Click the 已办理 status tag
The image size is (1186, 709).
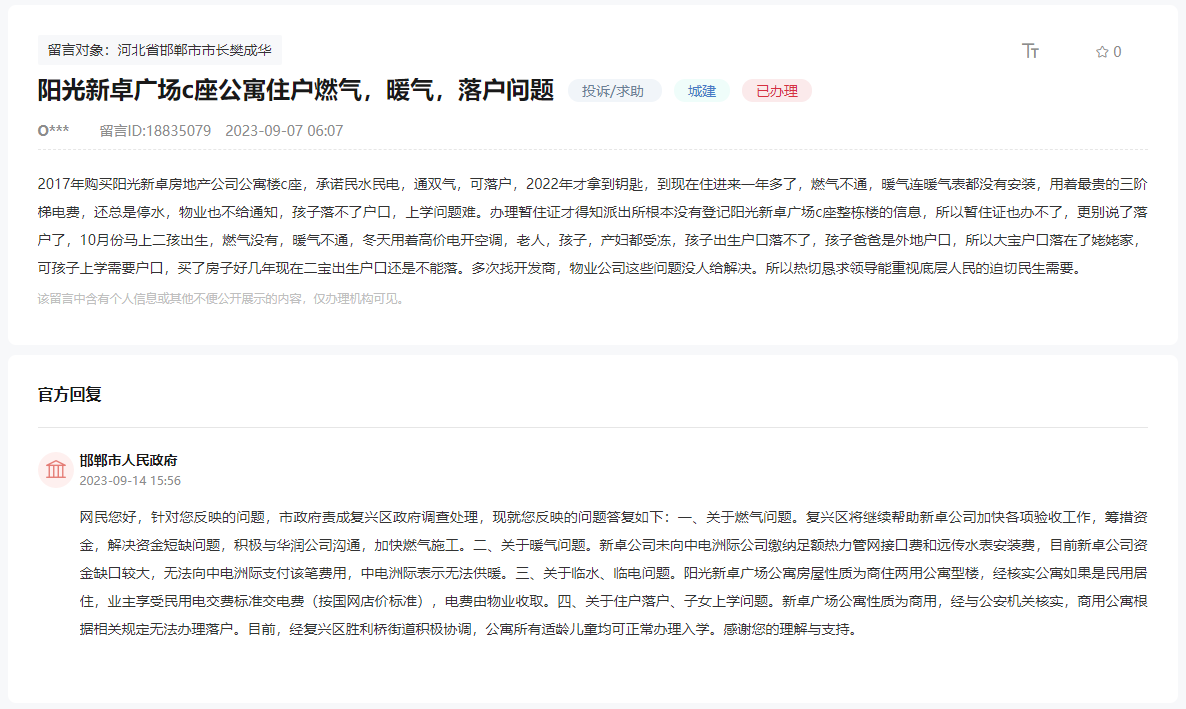click(777, 91)
